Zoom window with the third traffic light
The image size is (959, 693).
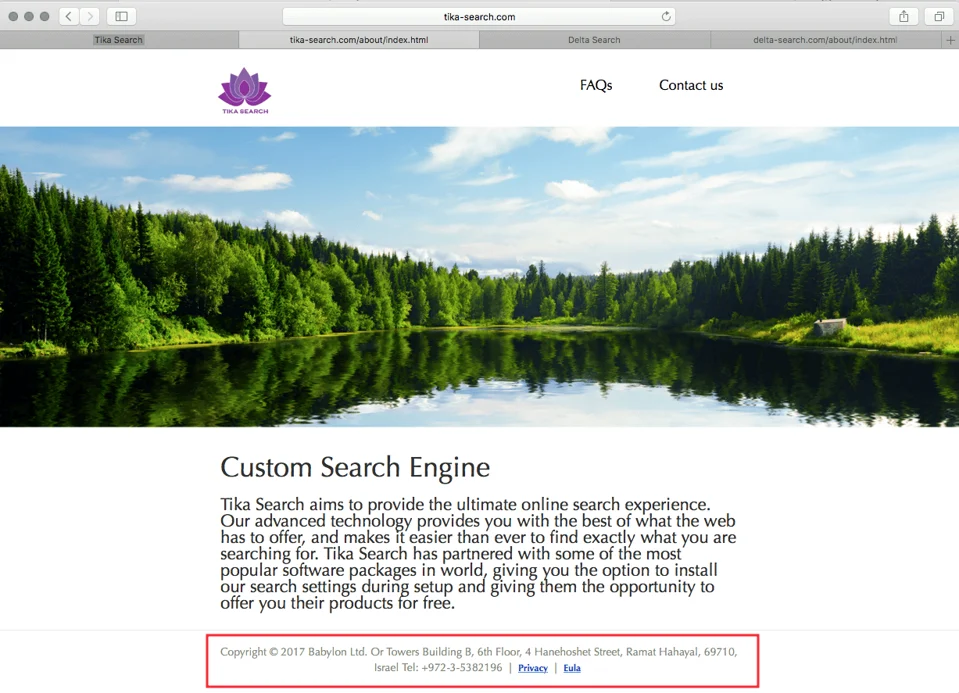(x=45, y=17)
